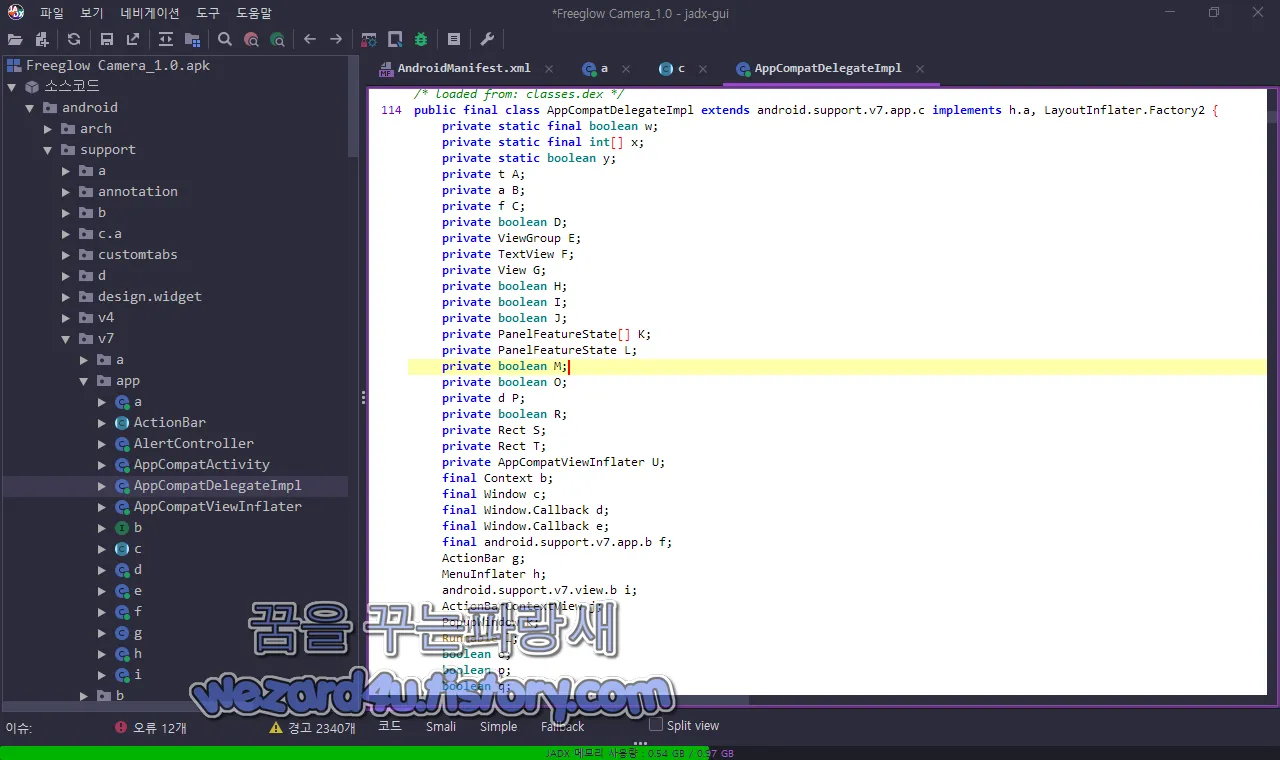Click the Sync with editor toolbar icon
This screenshot has width=1280, height=760.
166,39
